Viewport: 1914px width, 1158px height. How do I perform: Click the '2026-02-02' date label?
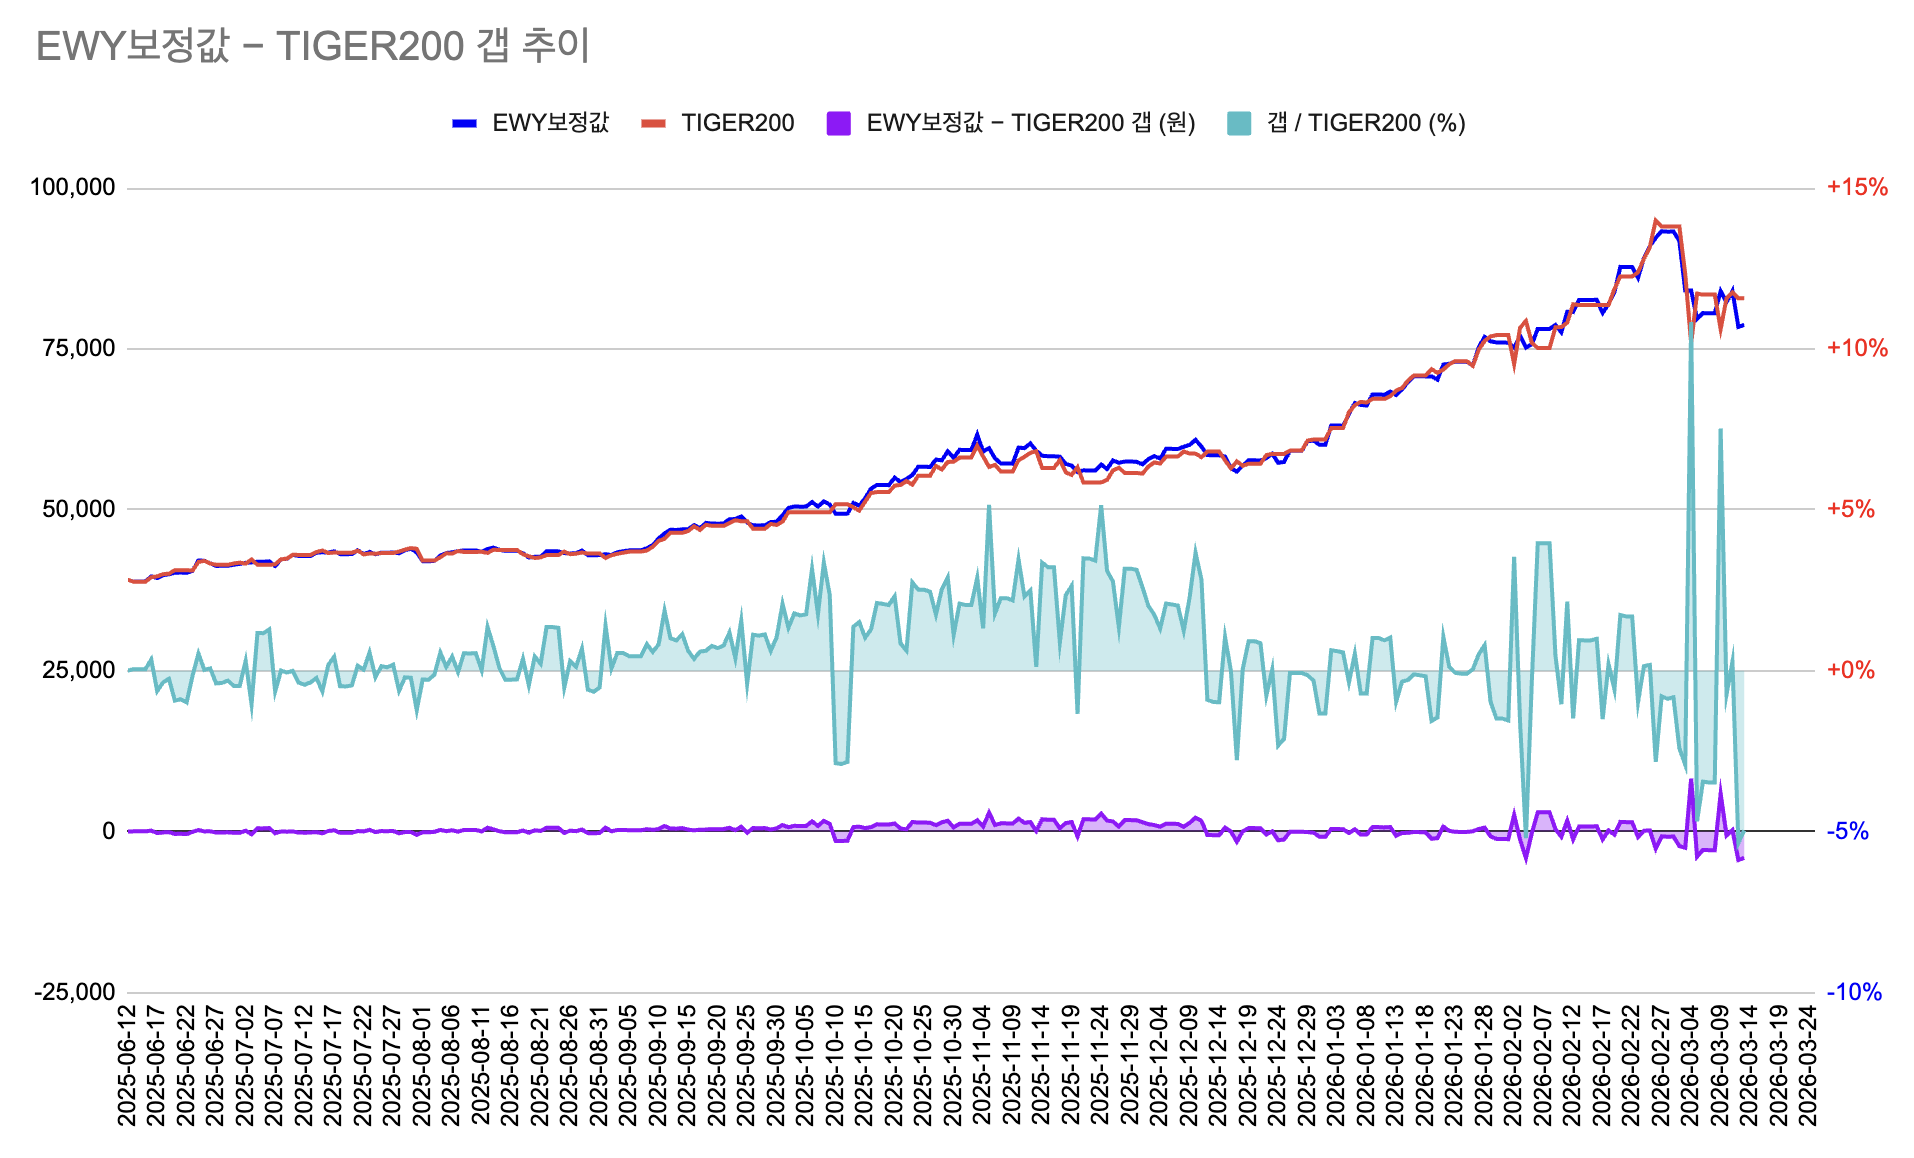pyautogui.click(x=1513, y=1066)
